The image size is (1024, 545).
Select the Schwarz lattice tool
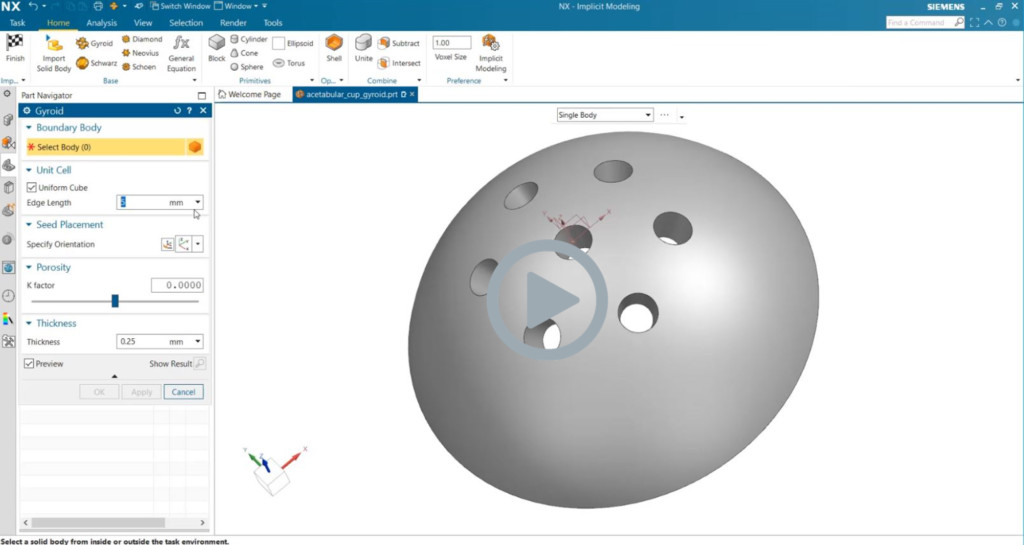[97, 63]
